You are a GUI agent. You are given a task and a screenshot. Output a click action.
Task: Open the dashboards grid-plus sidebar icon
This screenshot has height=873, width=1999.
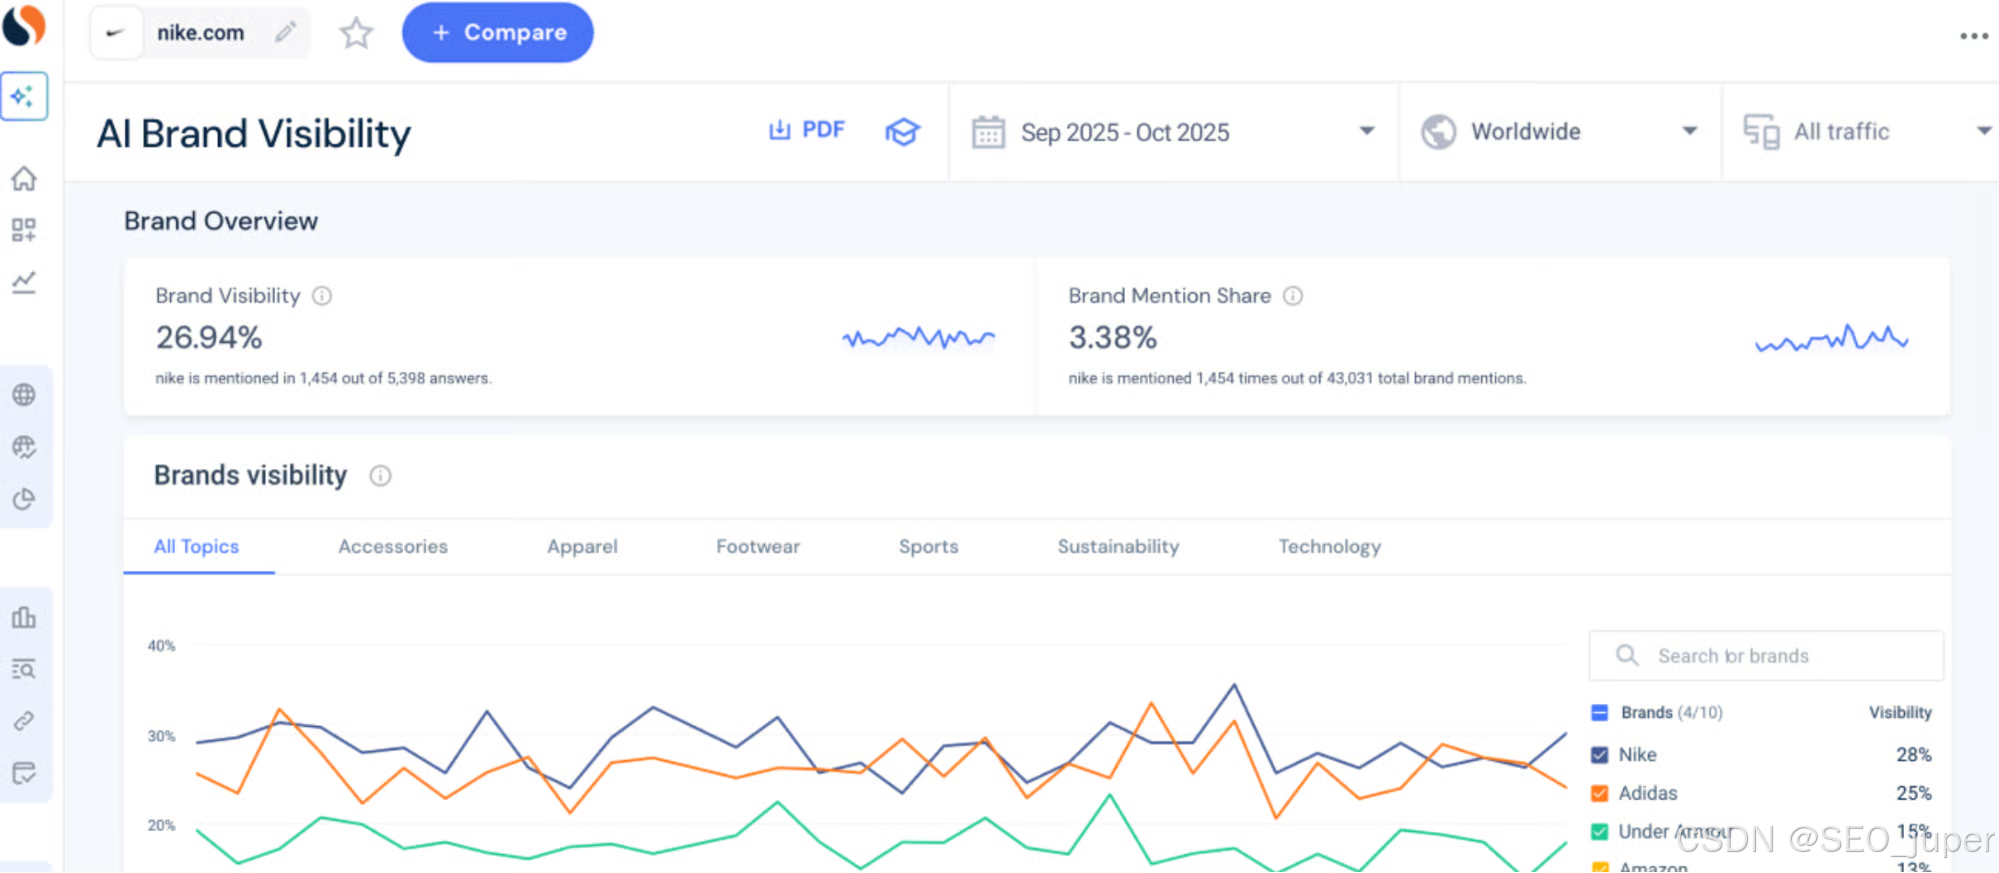coord(24,230)
